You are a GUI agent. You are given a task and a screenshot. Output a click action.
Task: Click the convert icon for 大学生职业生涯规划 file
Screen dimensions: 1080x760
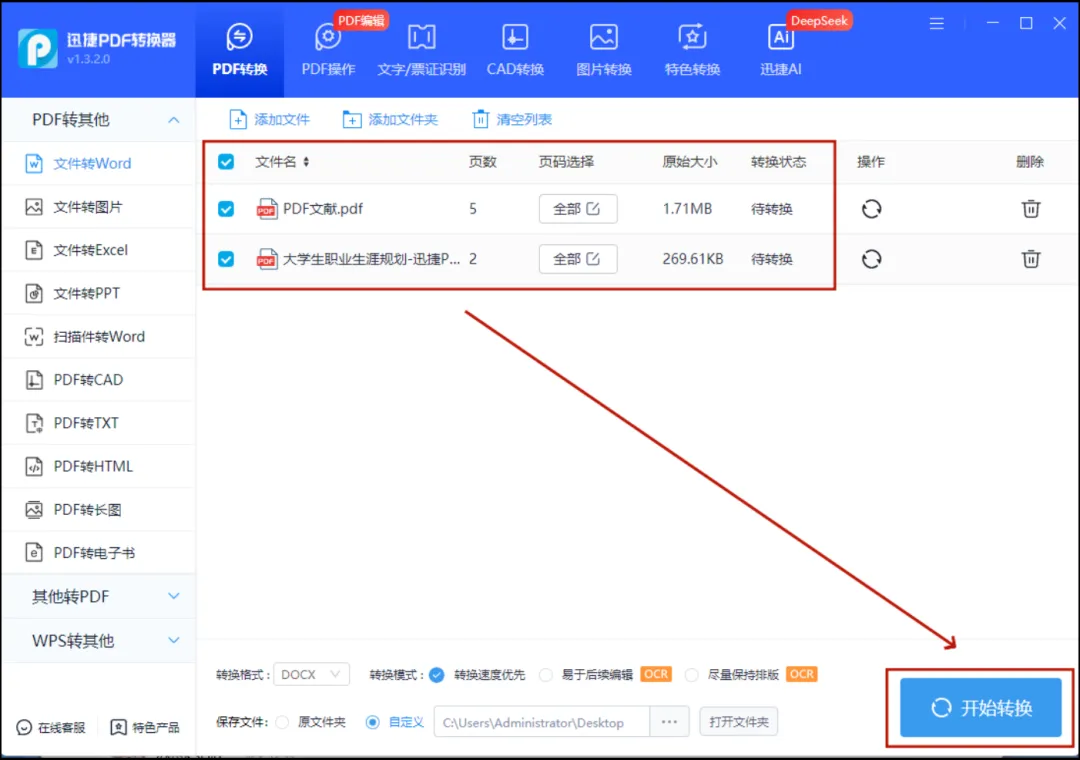pos(871,259)
